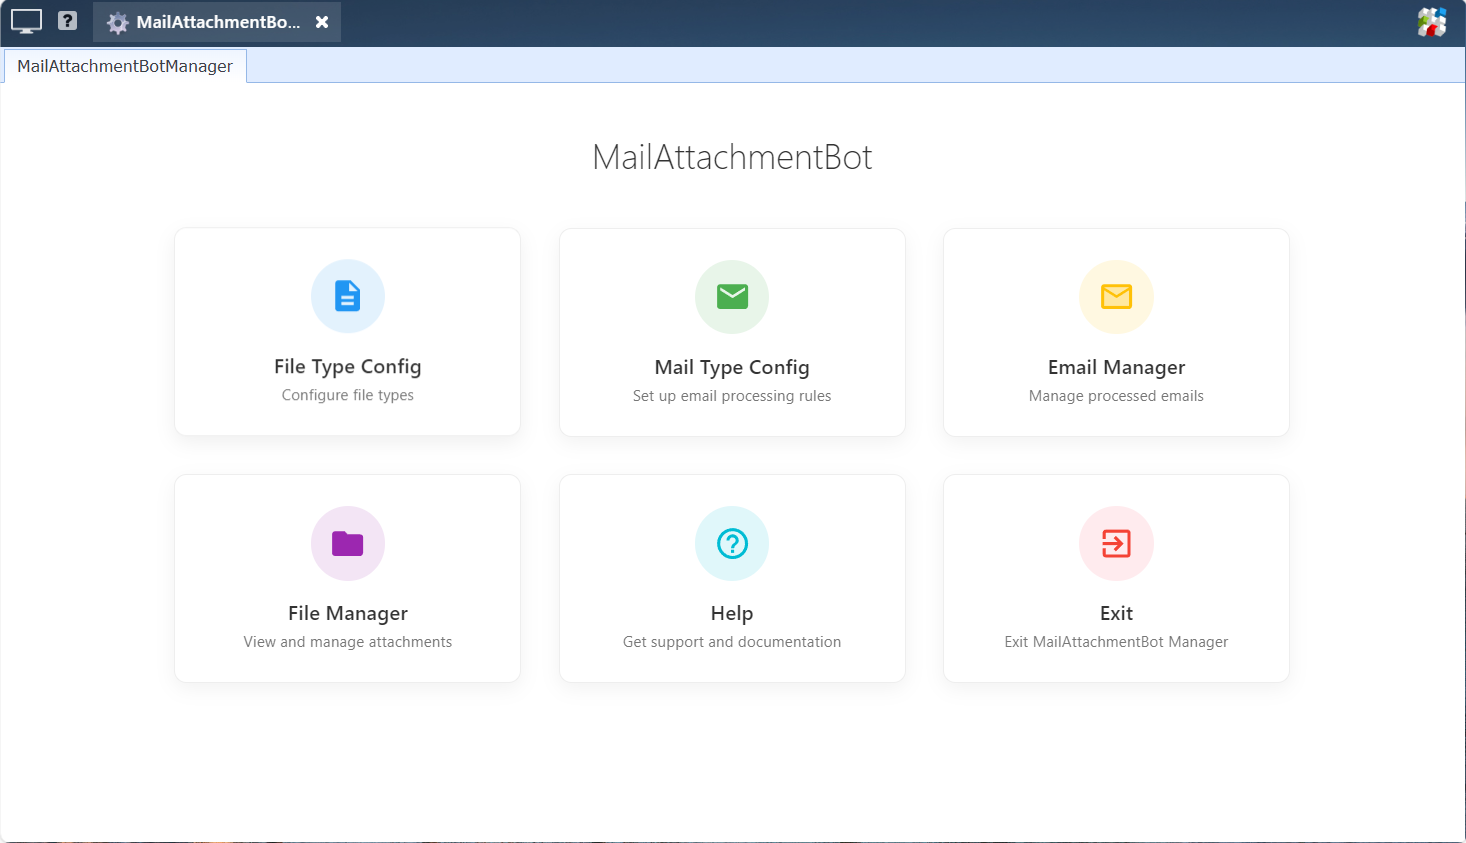Click the red Exit arrow icon
The height and width of the screenshot is (843, 1466).
pyautogui.click(x=1116, y=543)
